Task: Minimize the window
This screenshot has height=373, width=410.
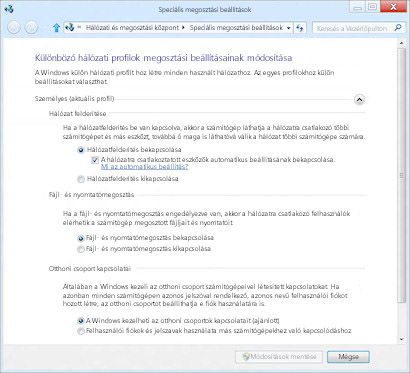Action: click(358, 6)
